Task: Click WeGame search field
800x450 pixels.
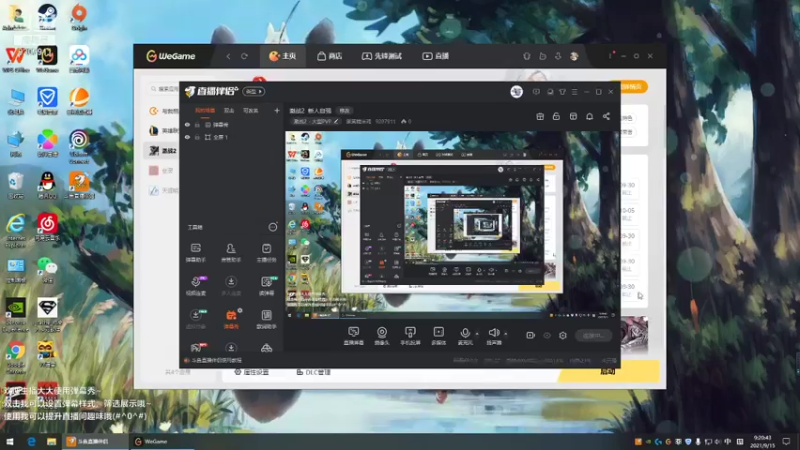Action: pyautogui.click(x=165, y=89)
